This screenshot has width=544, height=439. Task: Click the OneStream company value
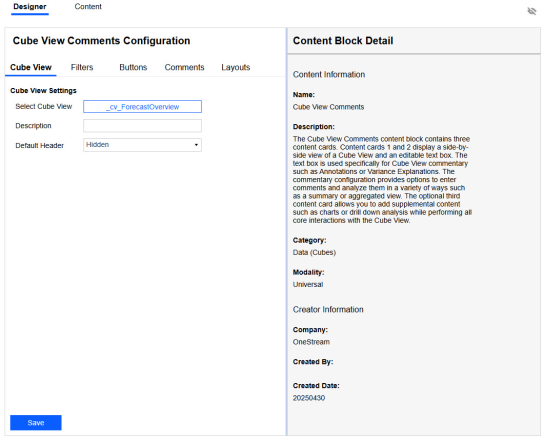click(311, 342)
